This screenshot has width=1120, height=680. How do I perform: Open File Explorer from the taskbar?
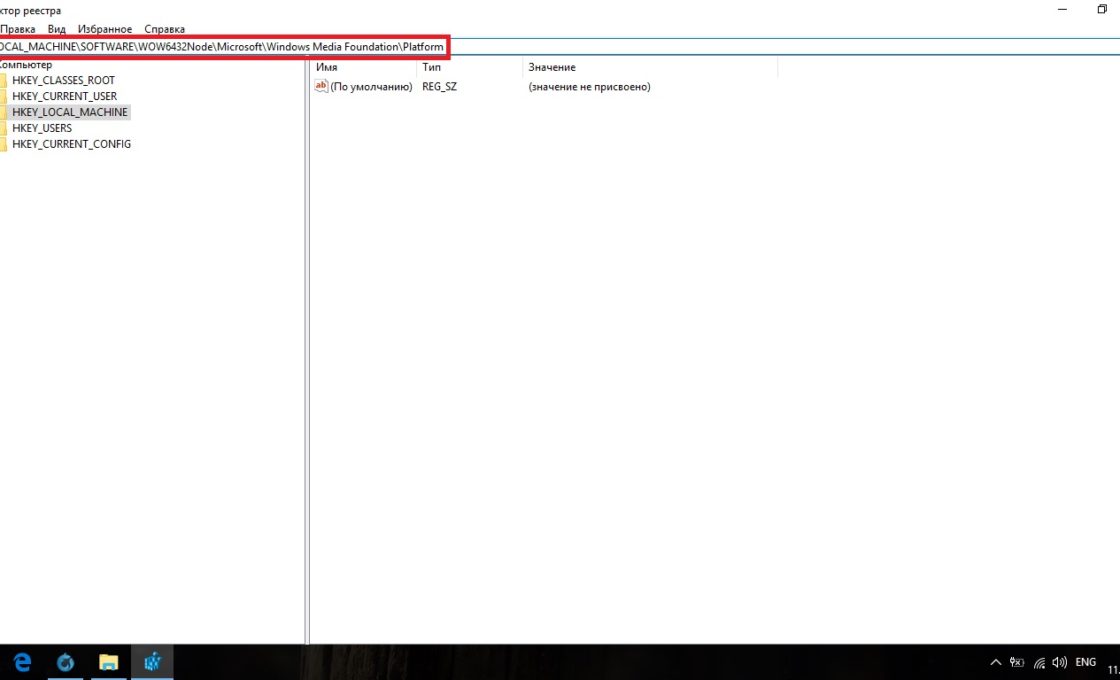(x=108, y=662)
